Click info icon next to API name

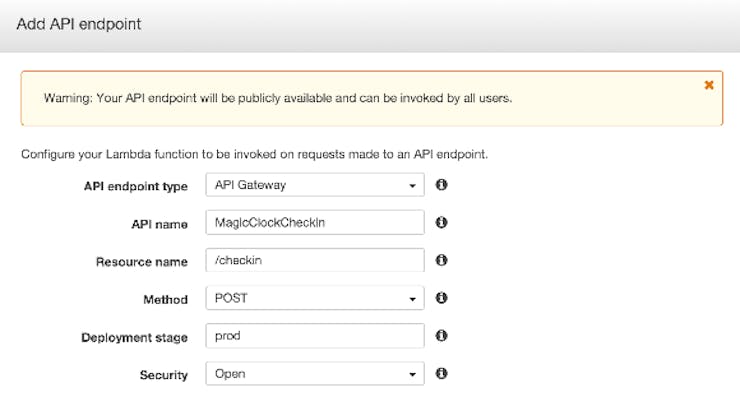click(441, 222)
